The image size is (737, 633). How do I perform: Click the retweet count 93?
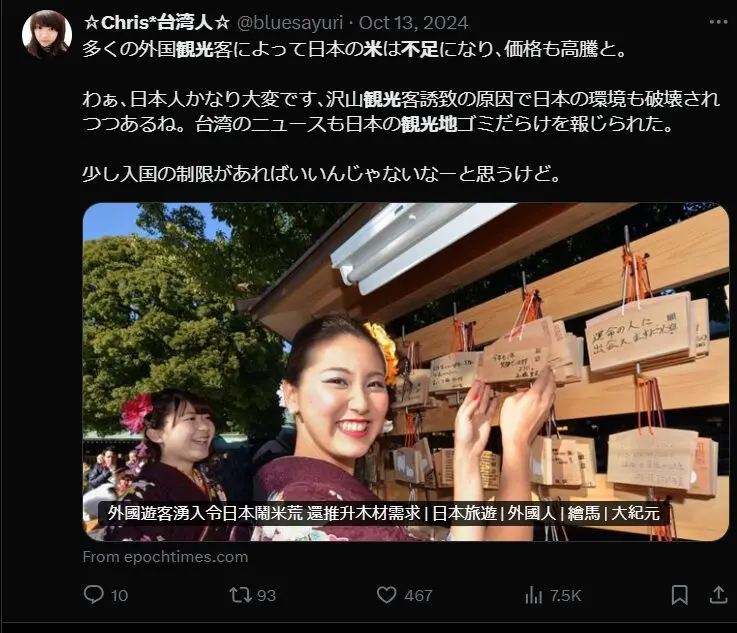pyautogui.click(x=266, y=595)
